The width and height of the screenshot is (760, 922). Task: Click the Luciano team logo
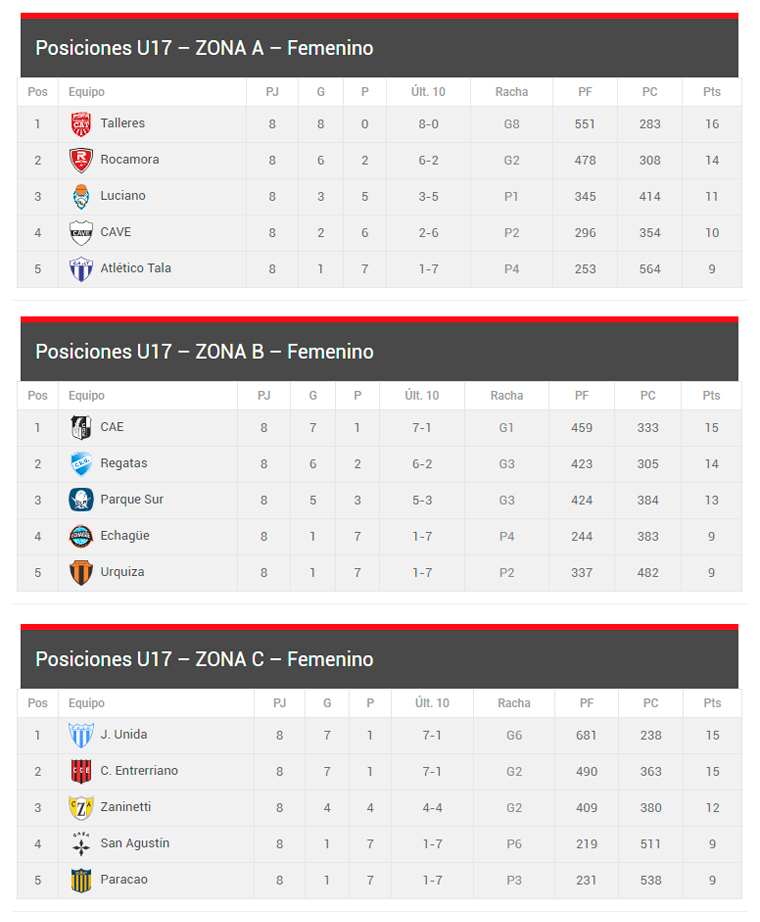click(x=81, y=197)
